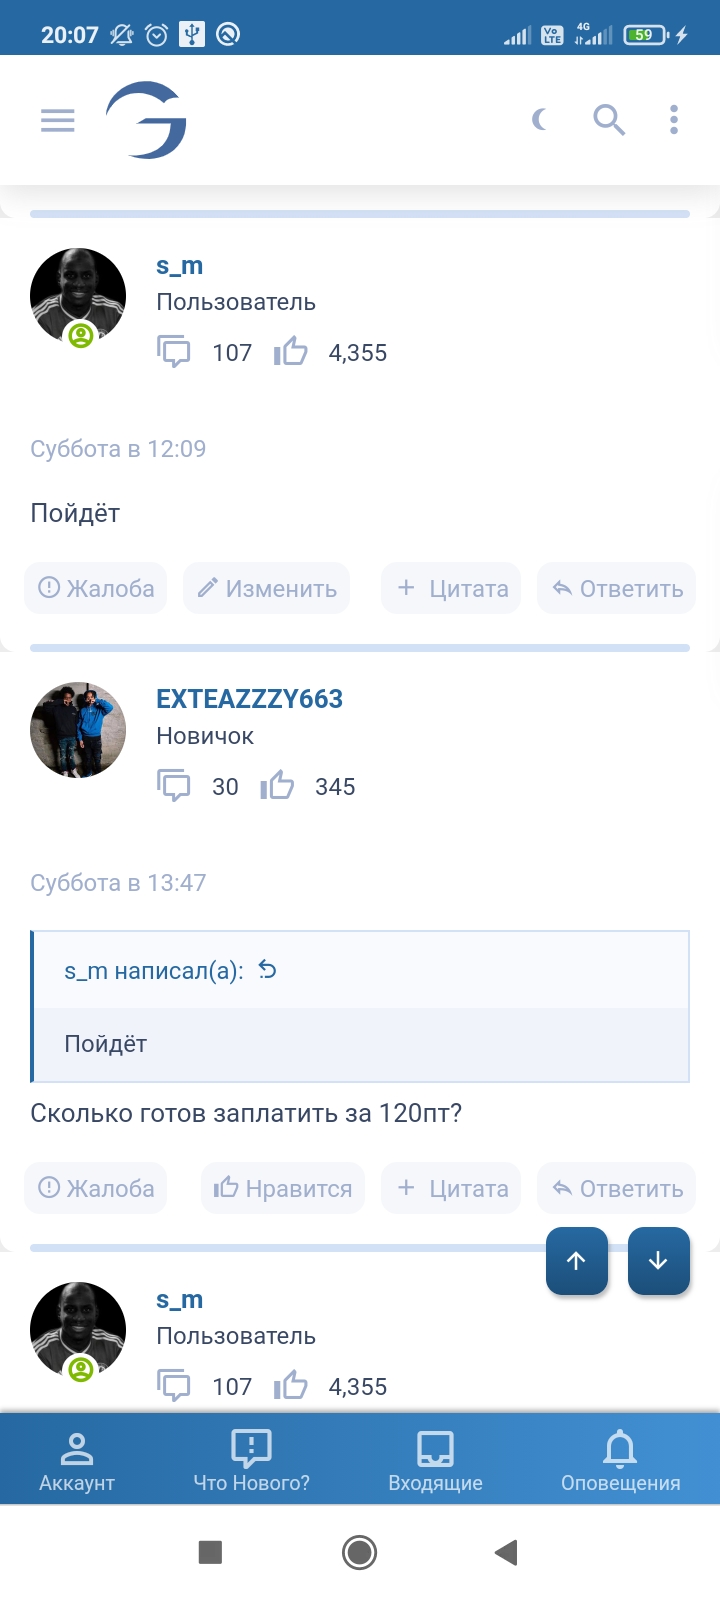720x1600 pixels.
Task: Open search with the magnifier icon
Action: pos(608,121)
